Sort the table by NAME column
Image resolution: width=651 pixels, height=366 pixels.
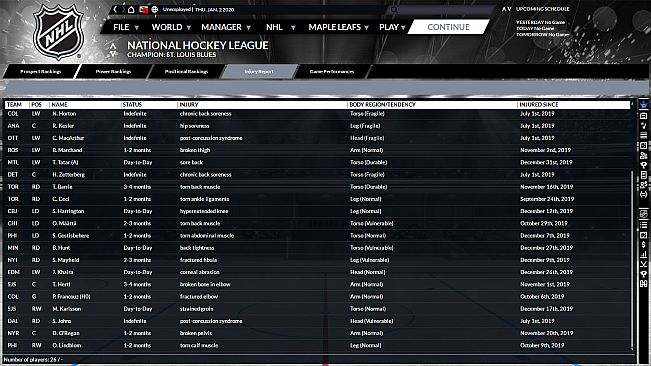coord(60,105)
